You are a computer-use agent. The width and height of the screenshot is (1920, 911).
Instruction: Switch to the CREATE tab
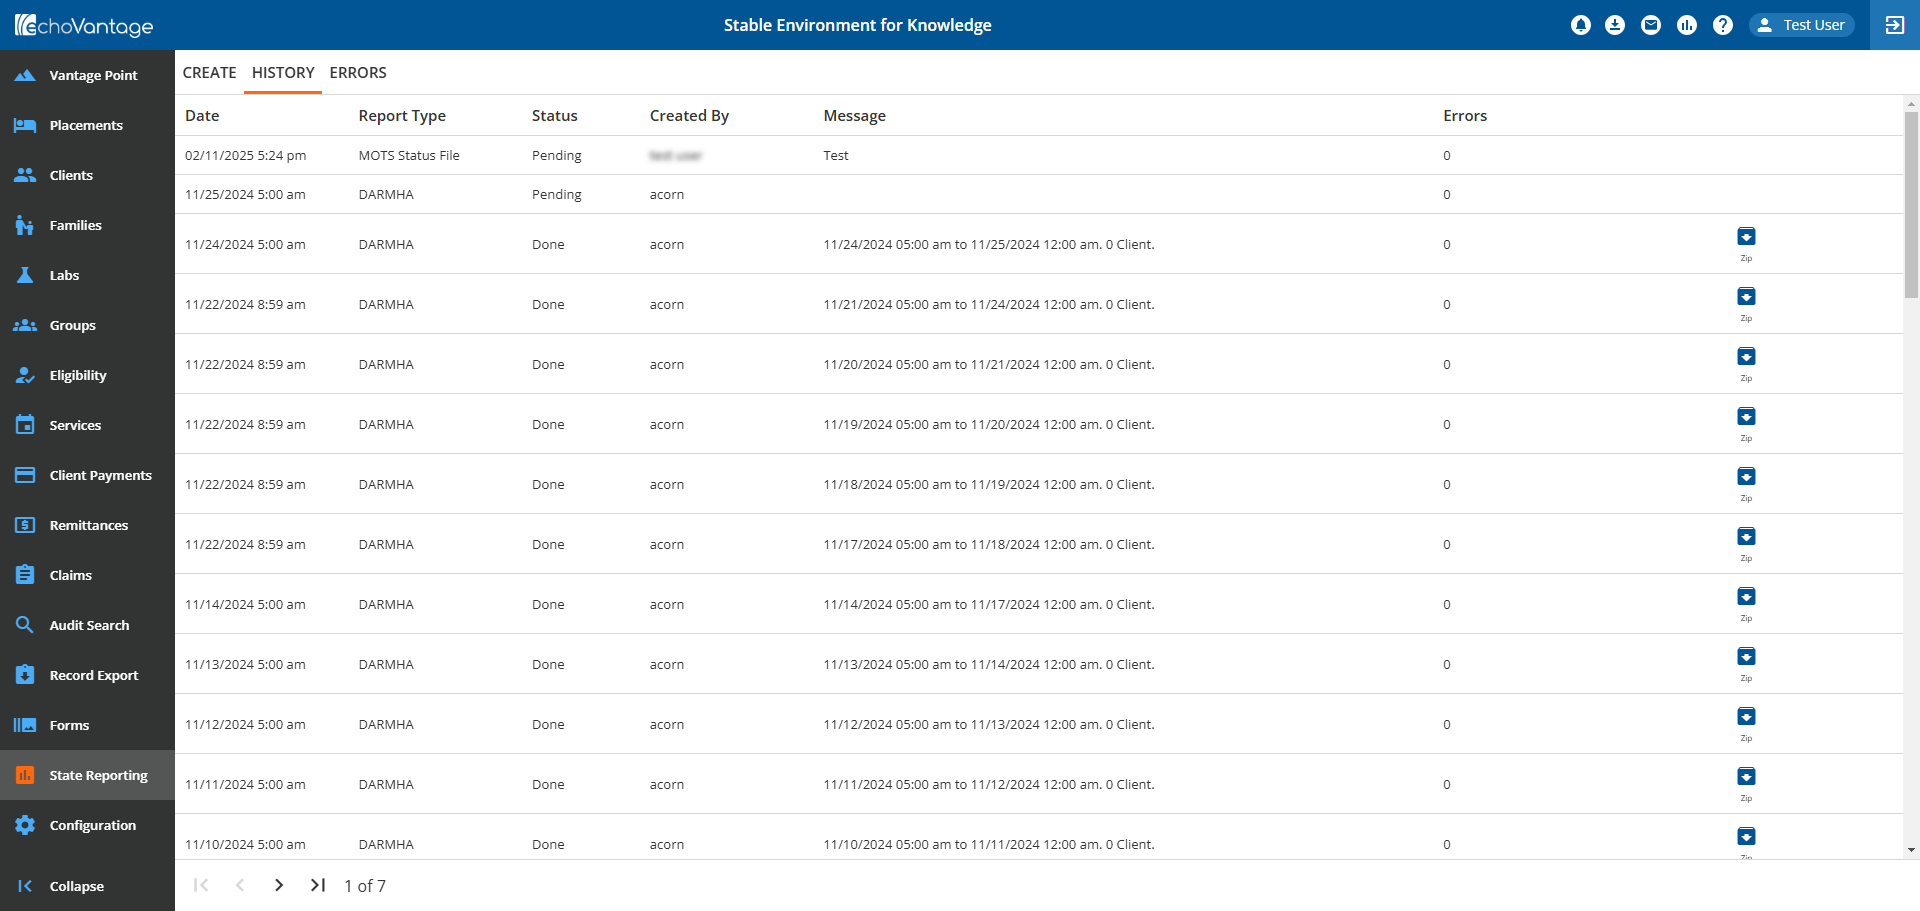coord(210,72)
